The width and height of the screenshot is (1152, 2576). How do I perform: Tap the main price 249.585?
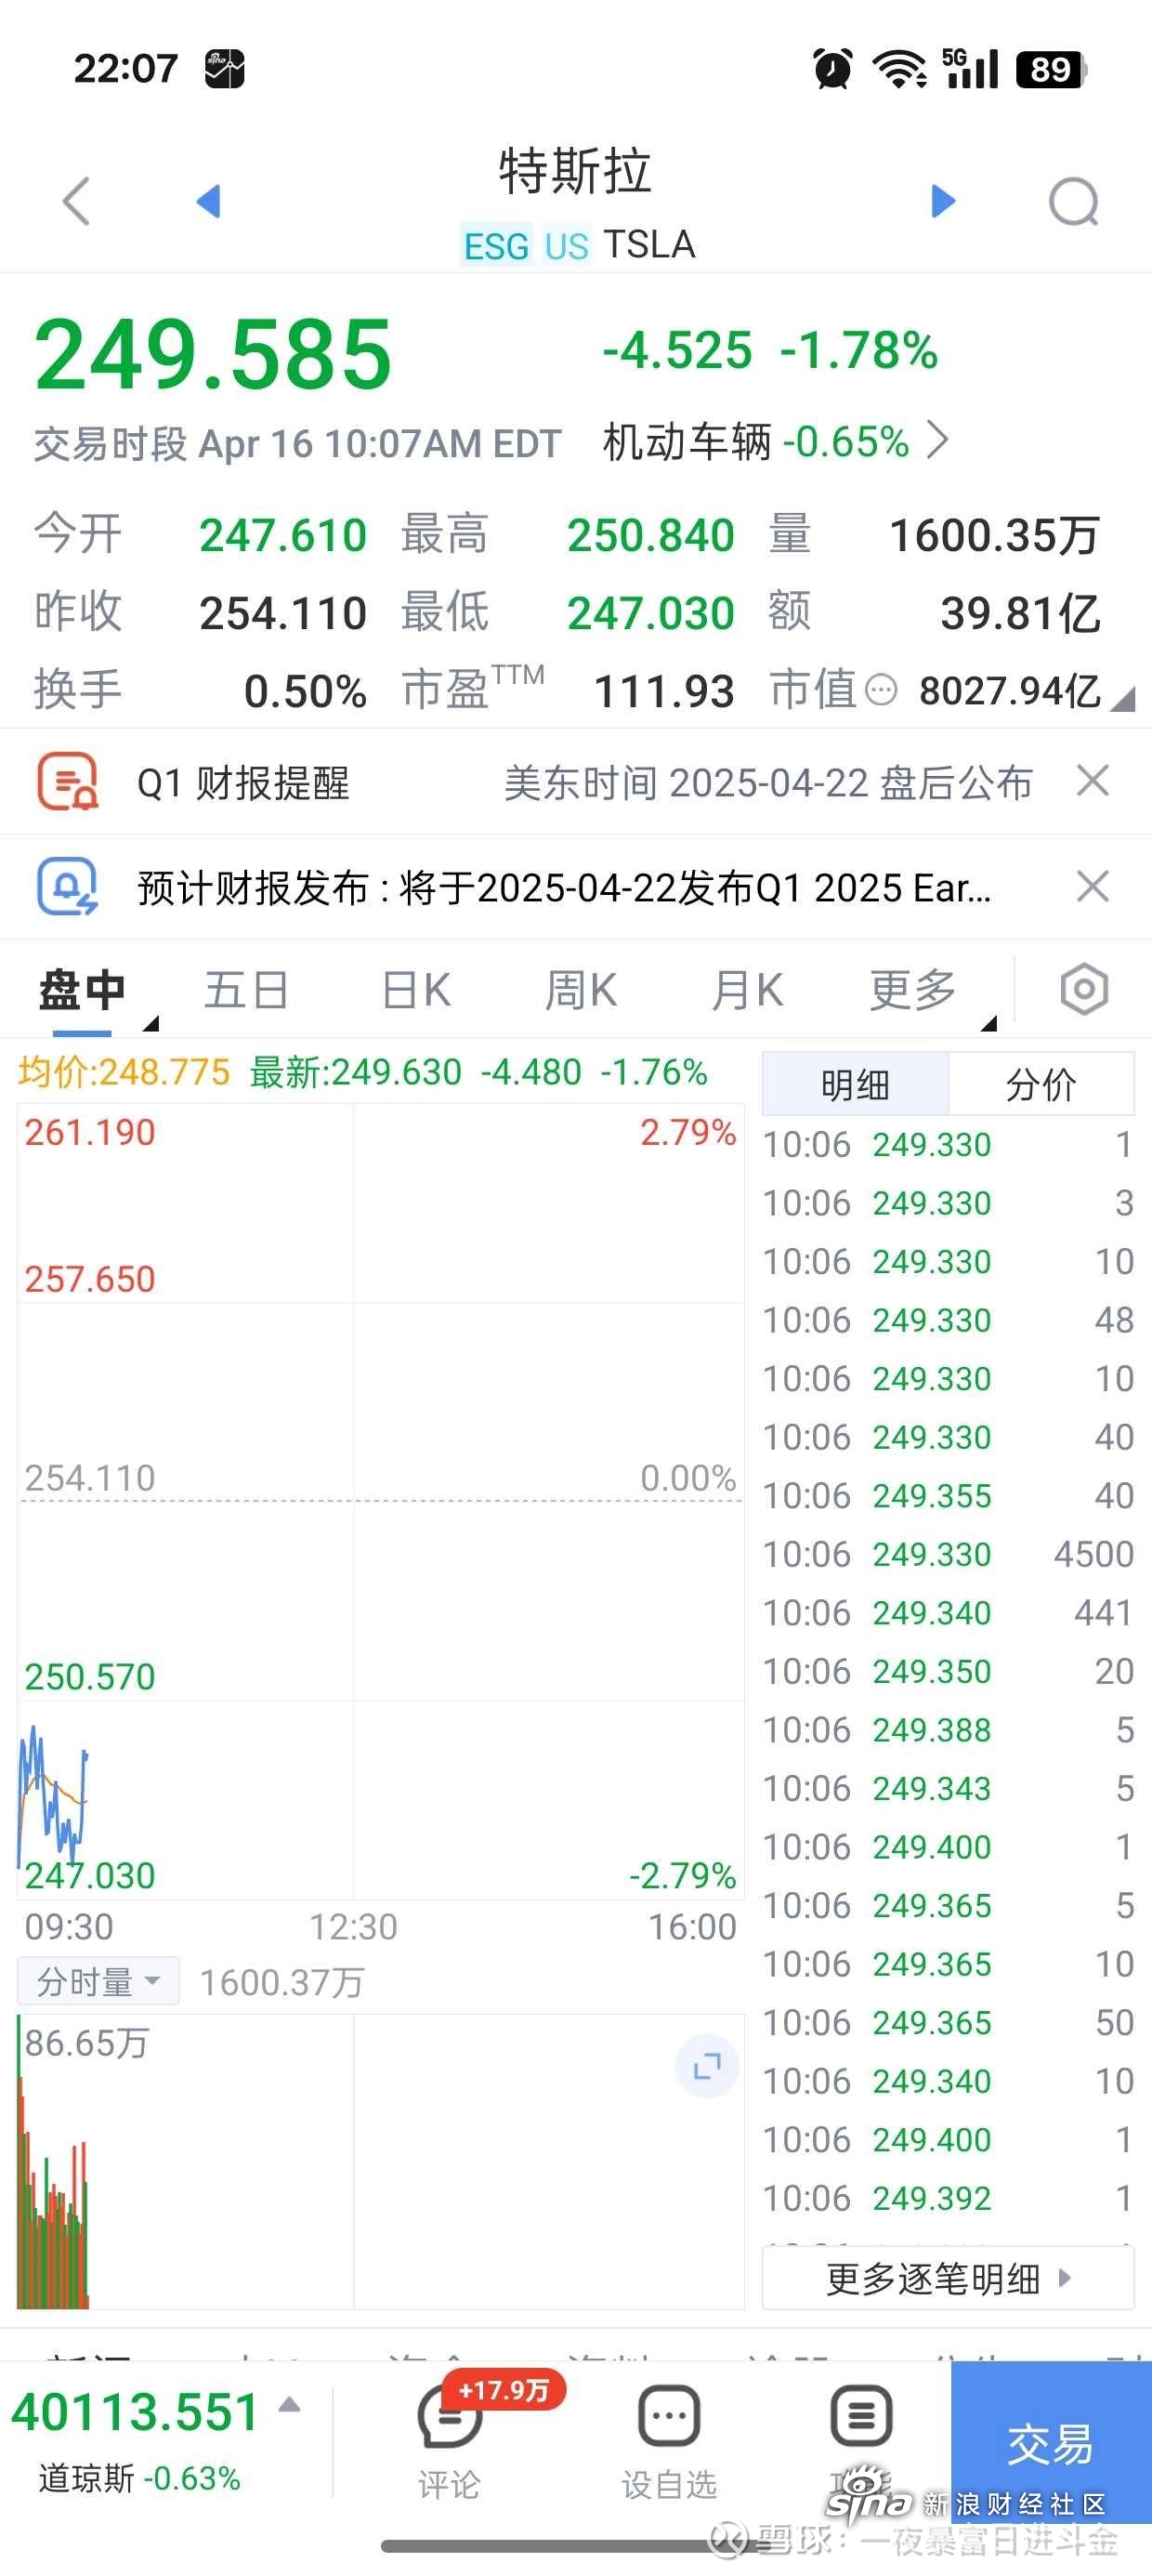coord(213,354)
